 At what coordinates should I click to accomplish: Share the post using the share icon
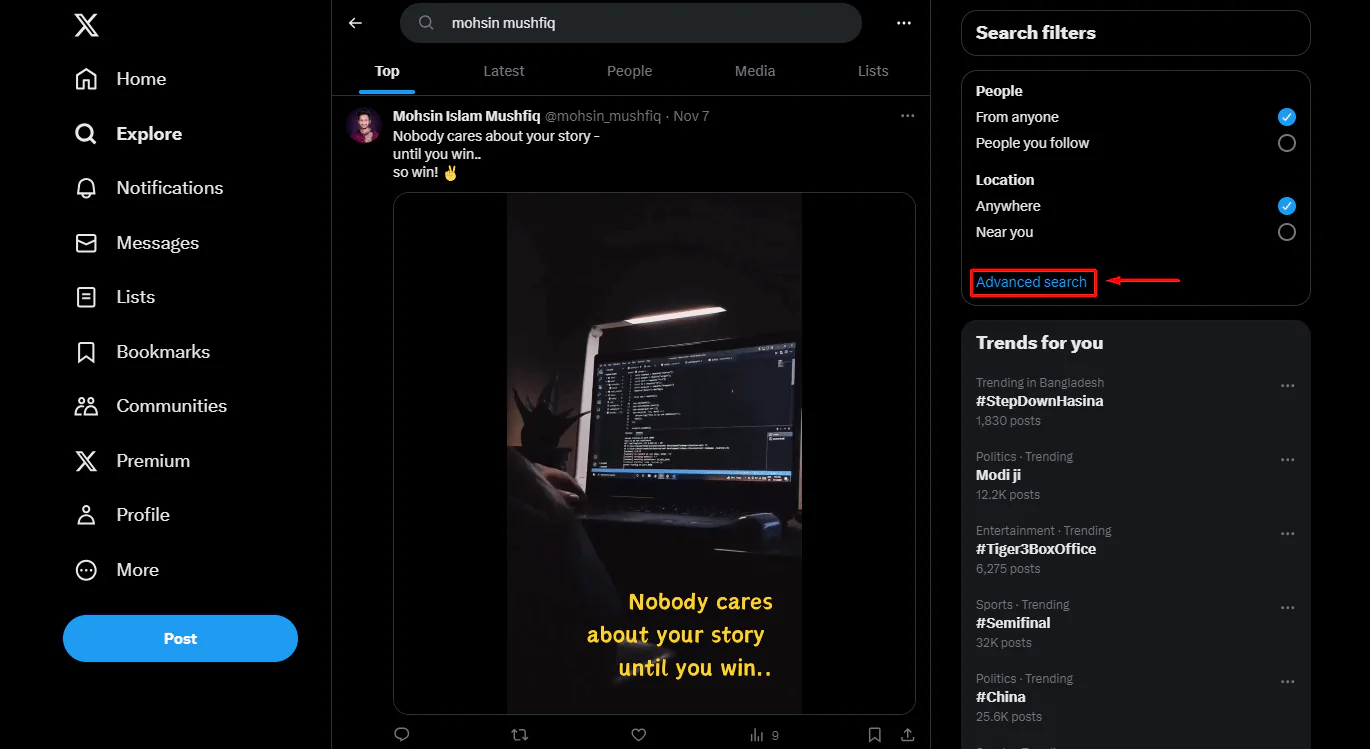(x=907, y=735)
